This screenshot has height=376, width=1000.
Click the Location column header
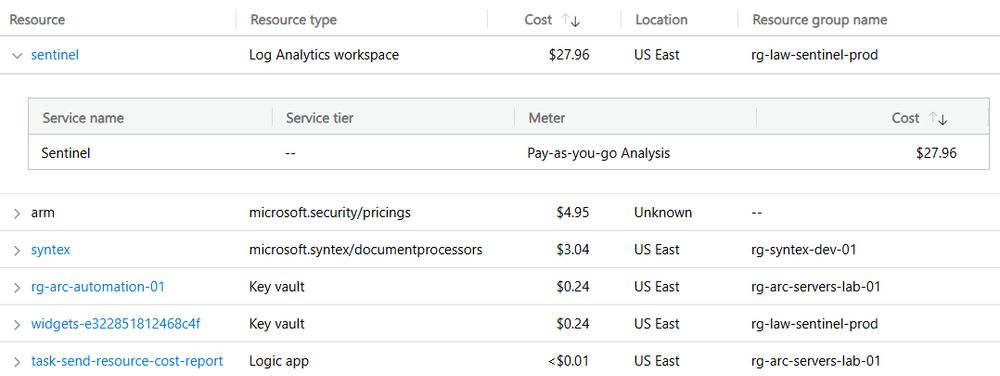661,20
